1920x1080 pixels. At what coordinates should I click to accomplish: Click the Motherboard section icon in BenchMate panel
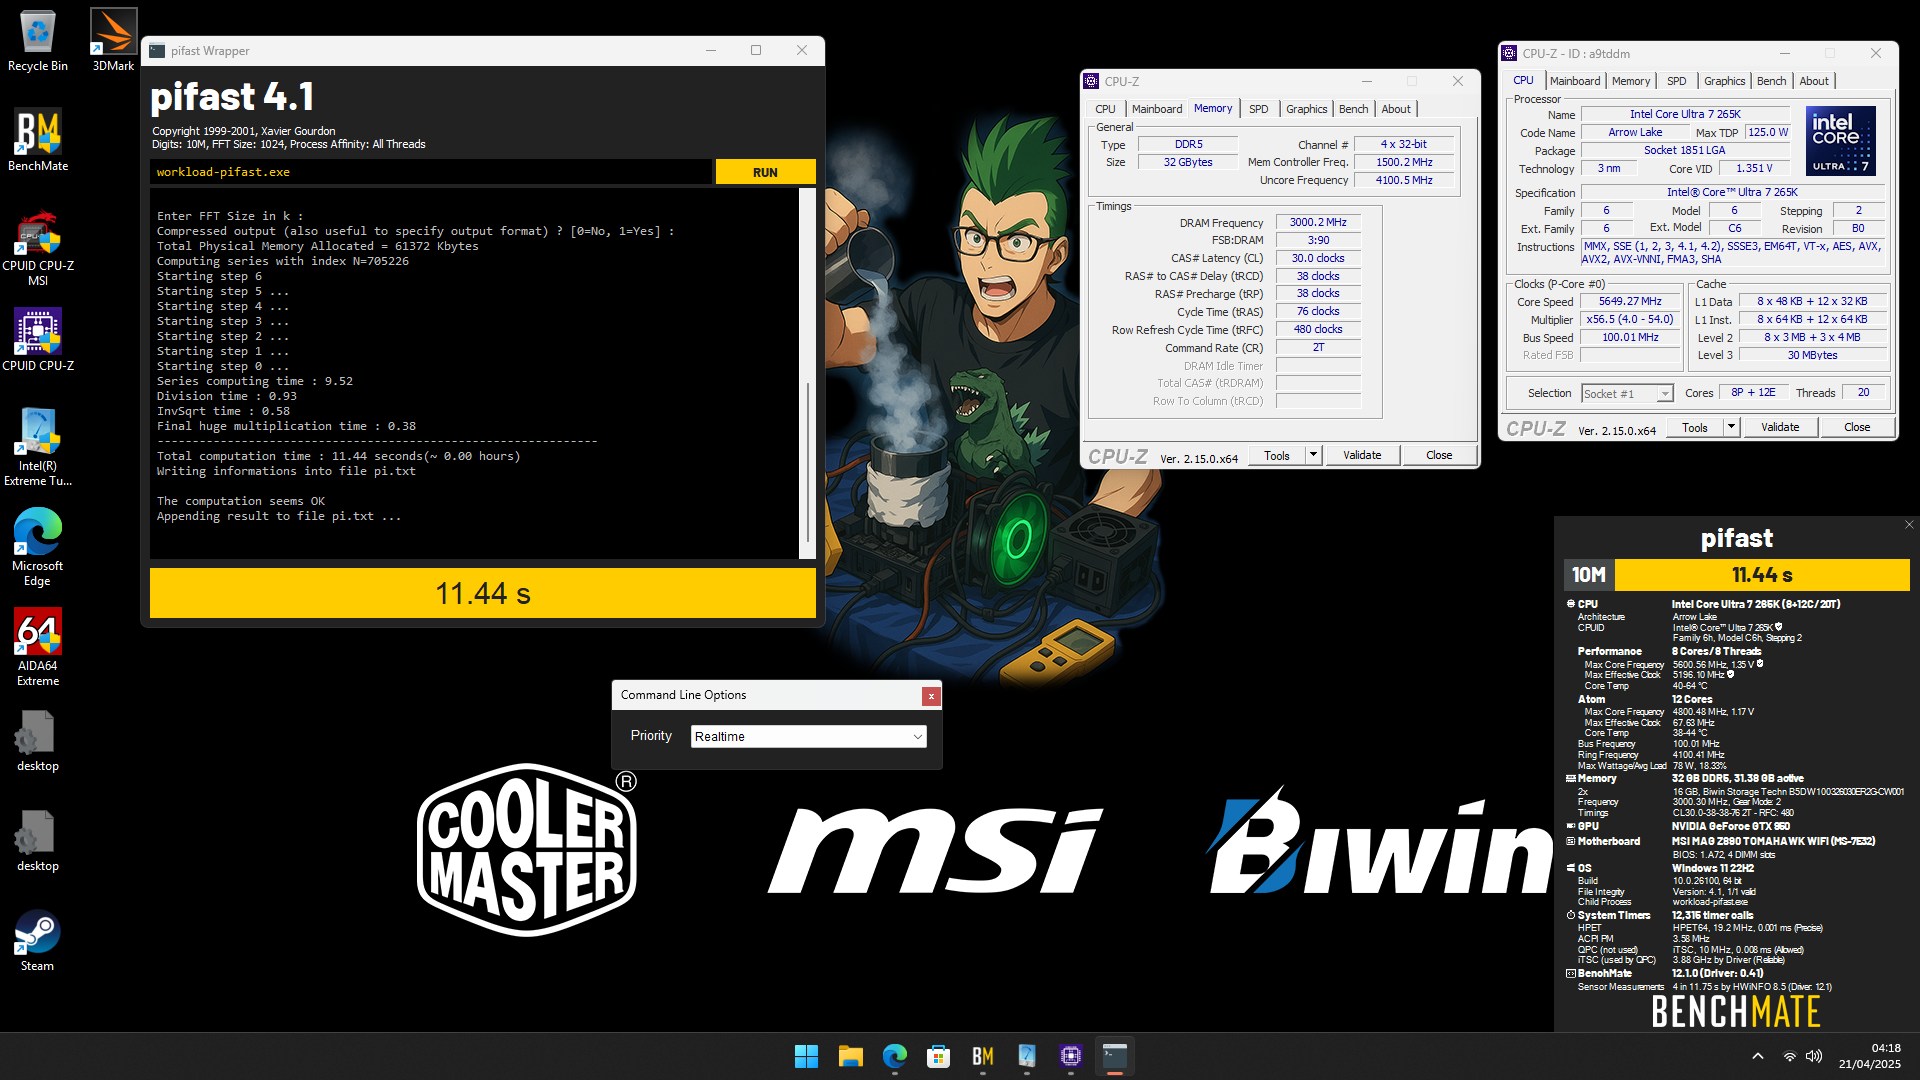pyautogui.click(x=1570, y=841)
